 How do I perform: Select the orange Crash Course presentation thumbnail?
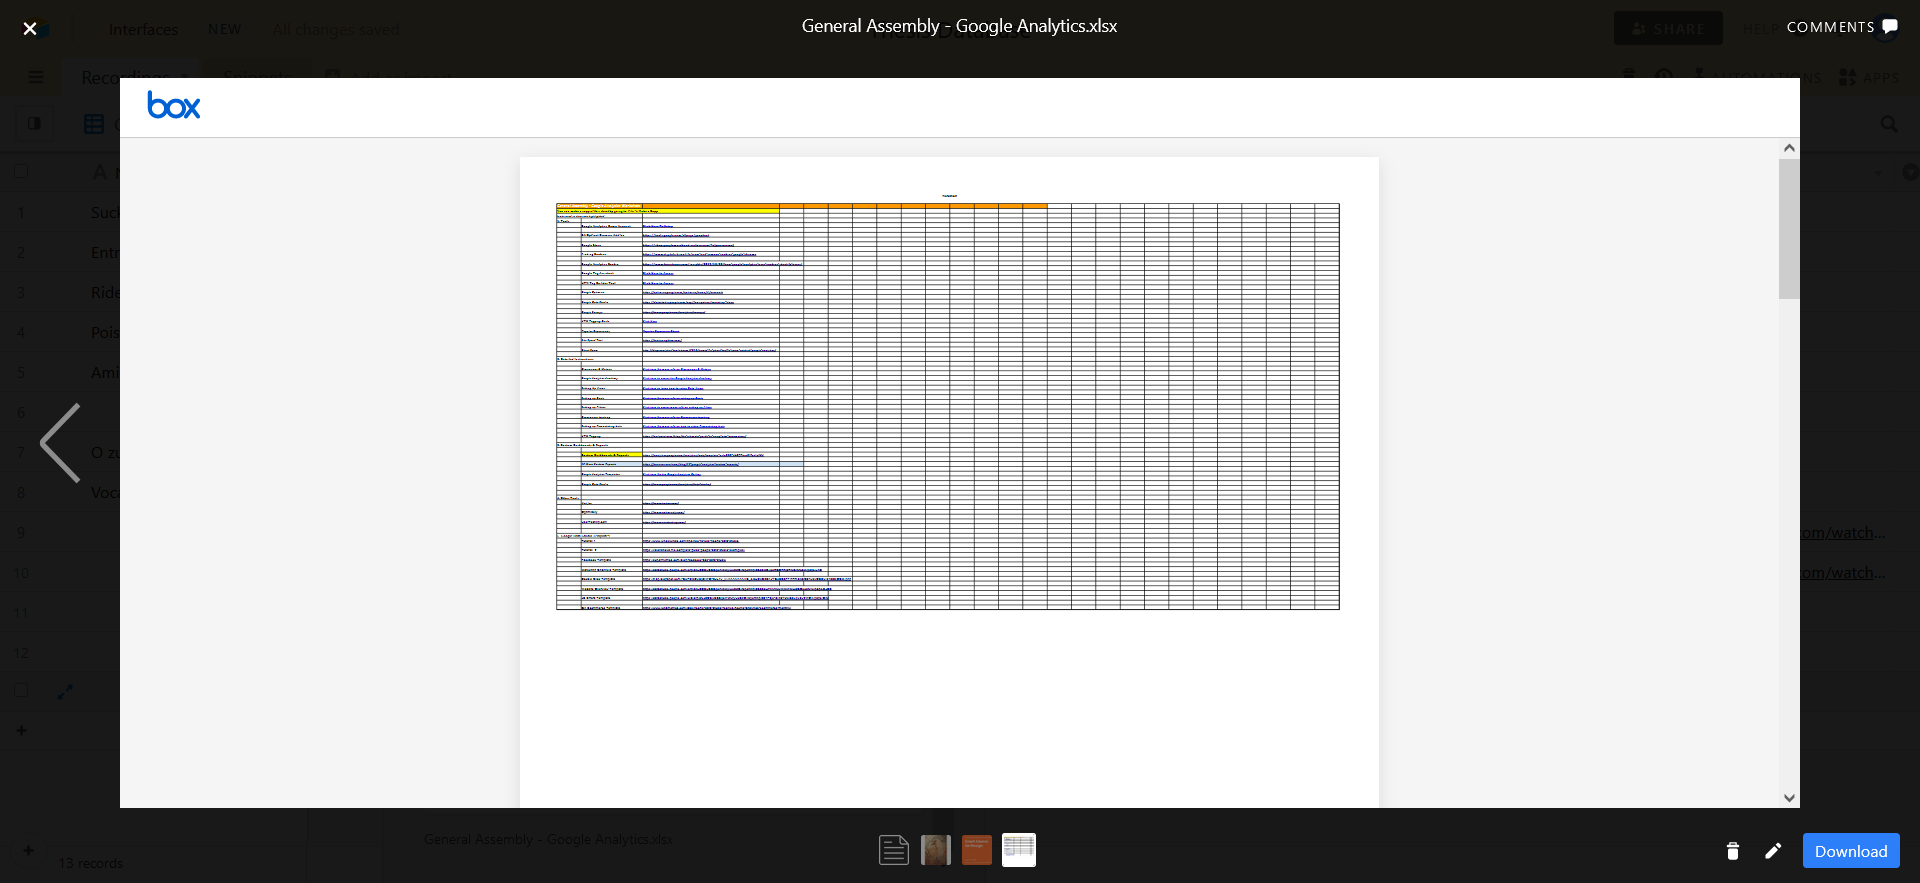(x=977, y=850)
